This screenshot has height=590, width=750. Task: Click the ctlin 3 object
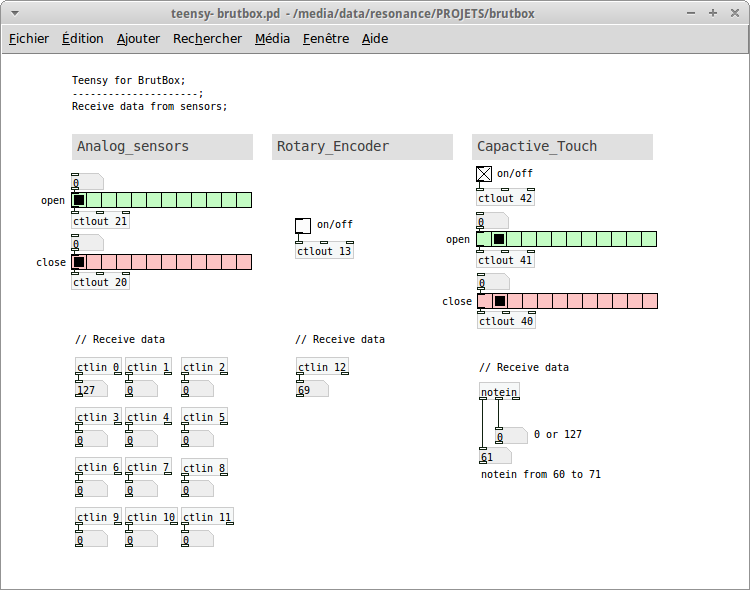pos(98,417)
